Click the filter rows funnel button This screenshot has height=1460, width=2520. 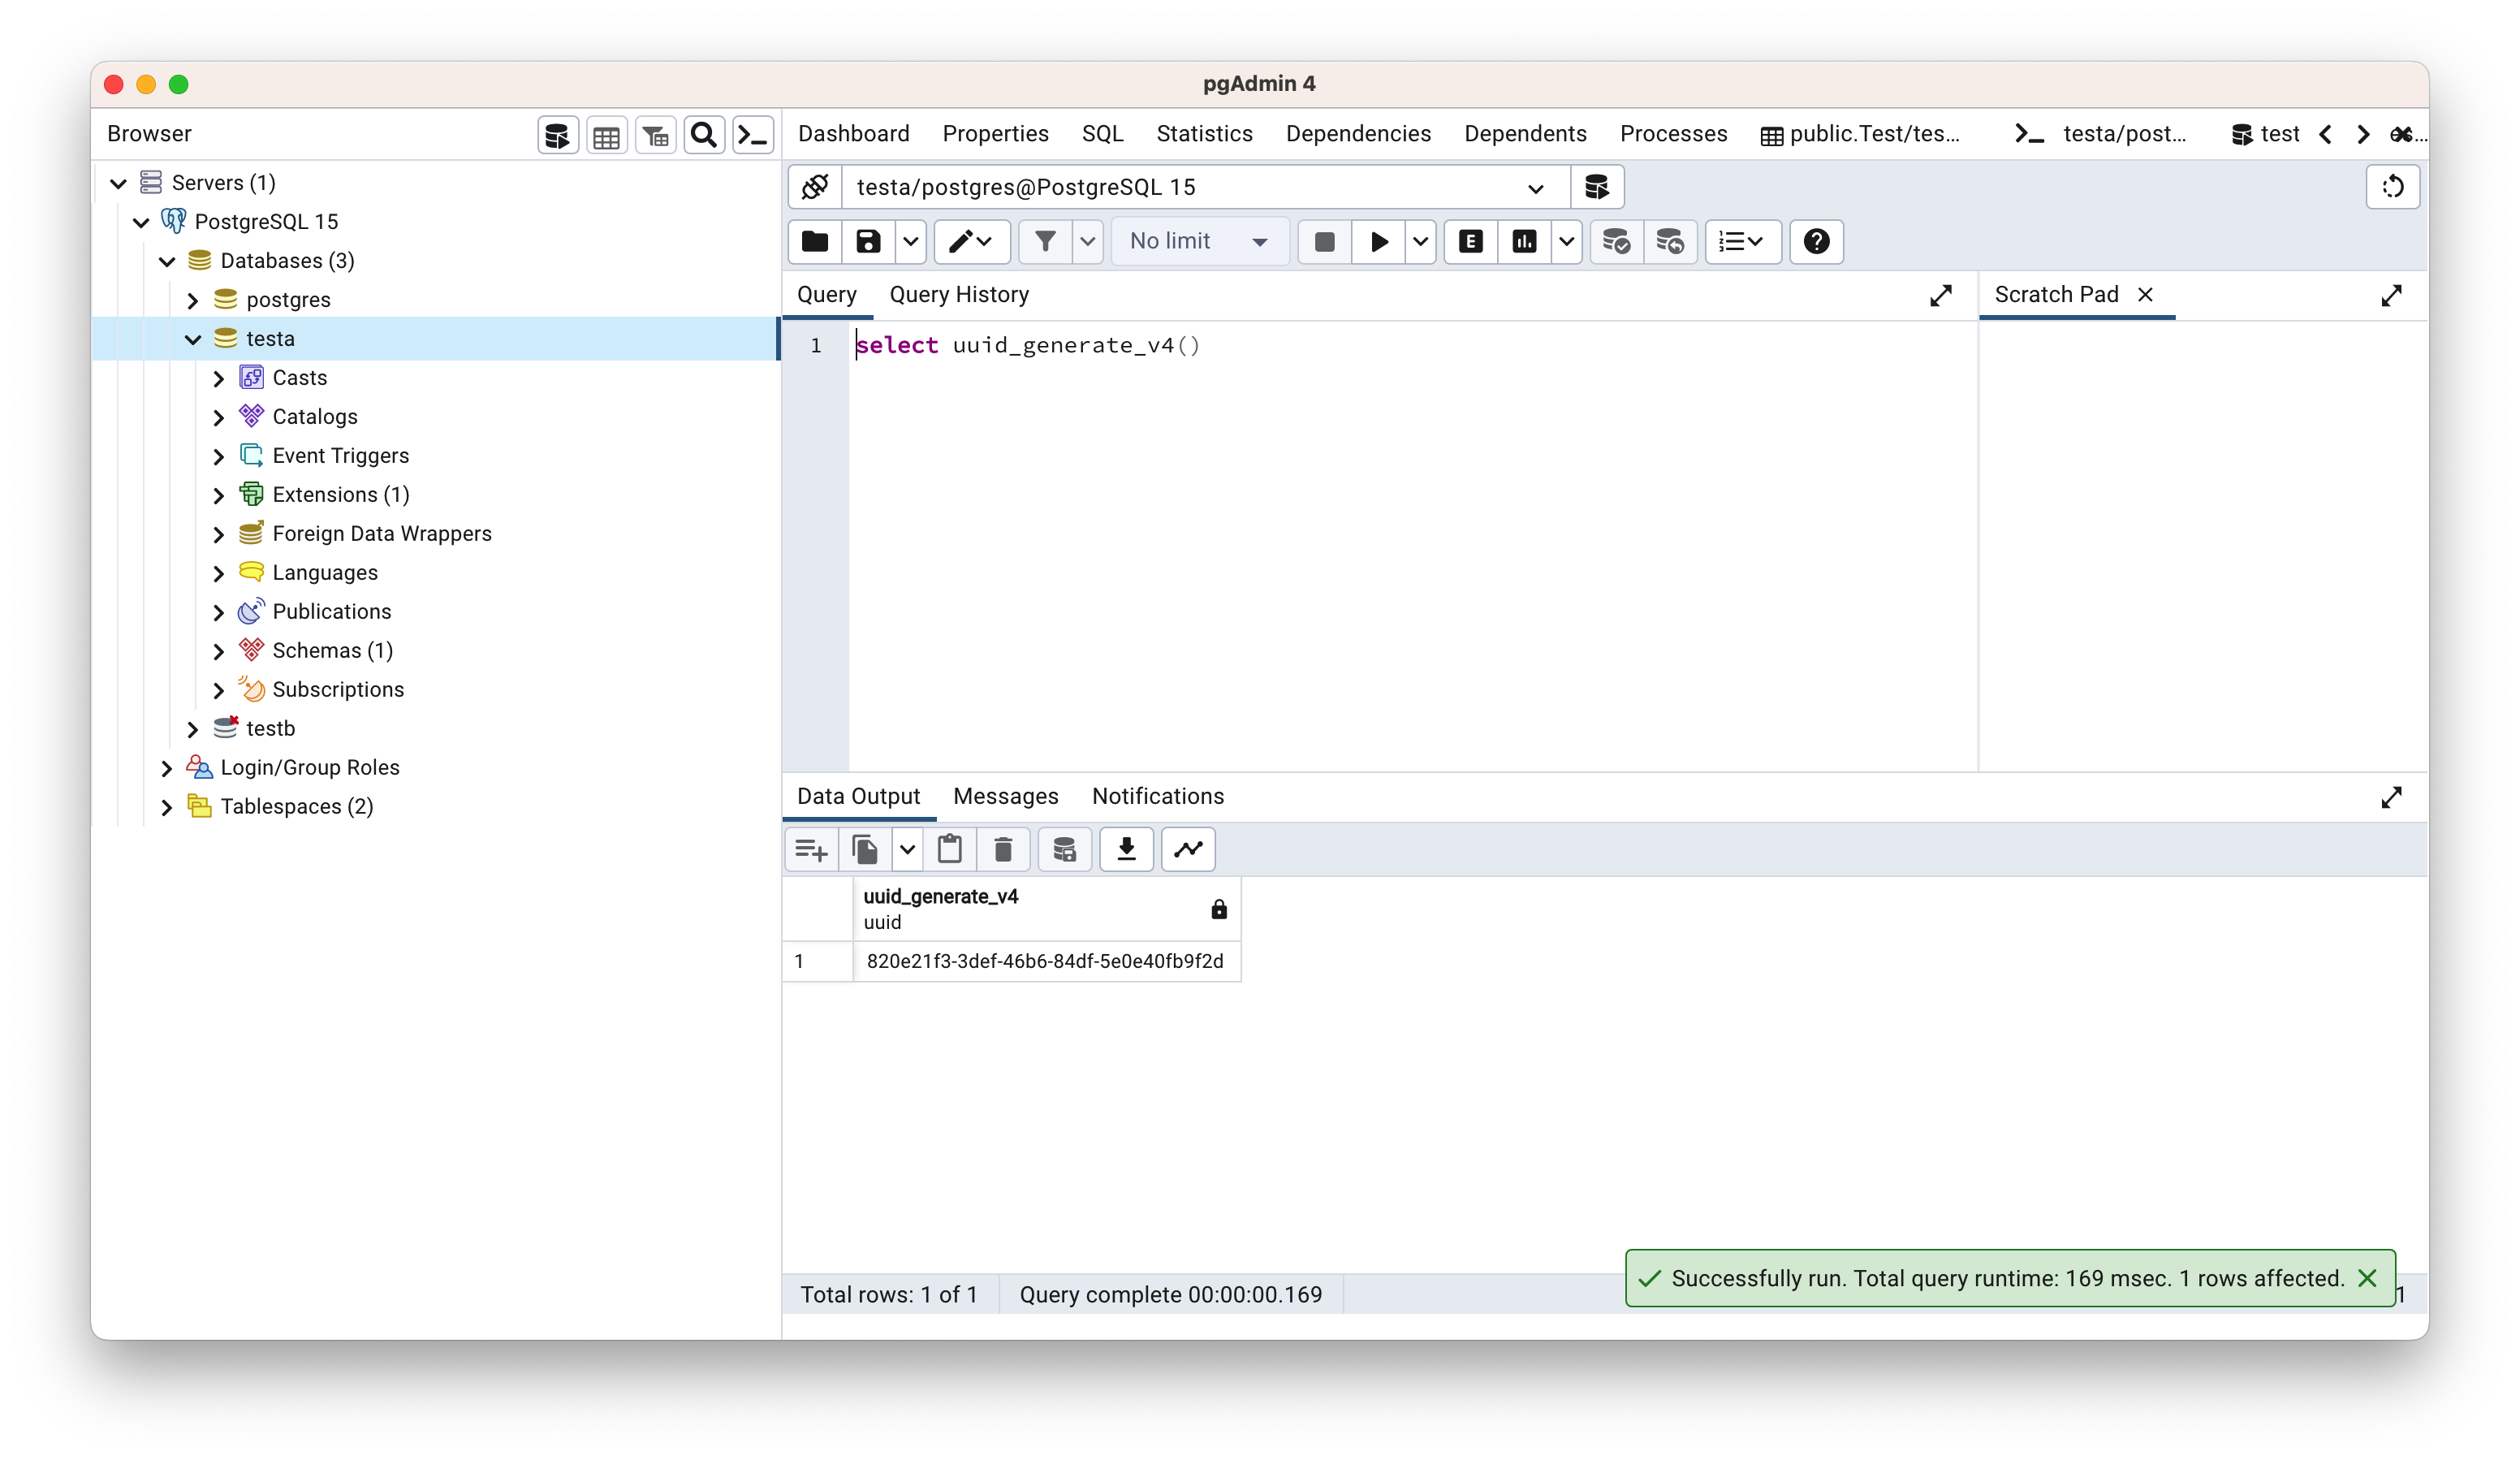[1044, 241]
